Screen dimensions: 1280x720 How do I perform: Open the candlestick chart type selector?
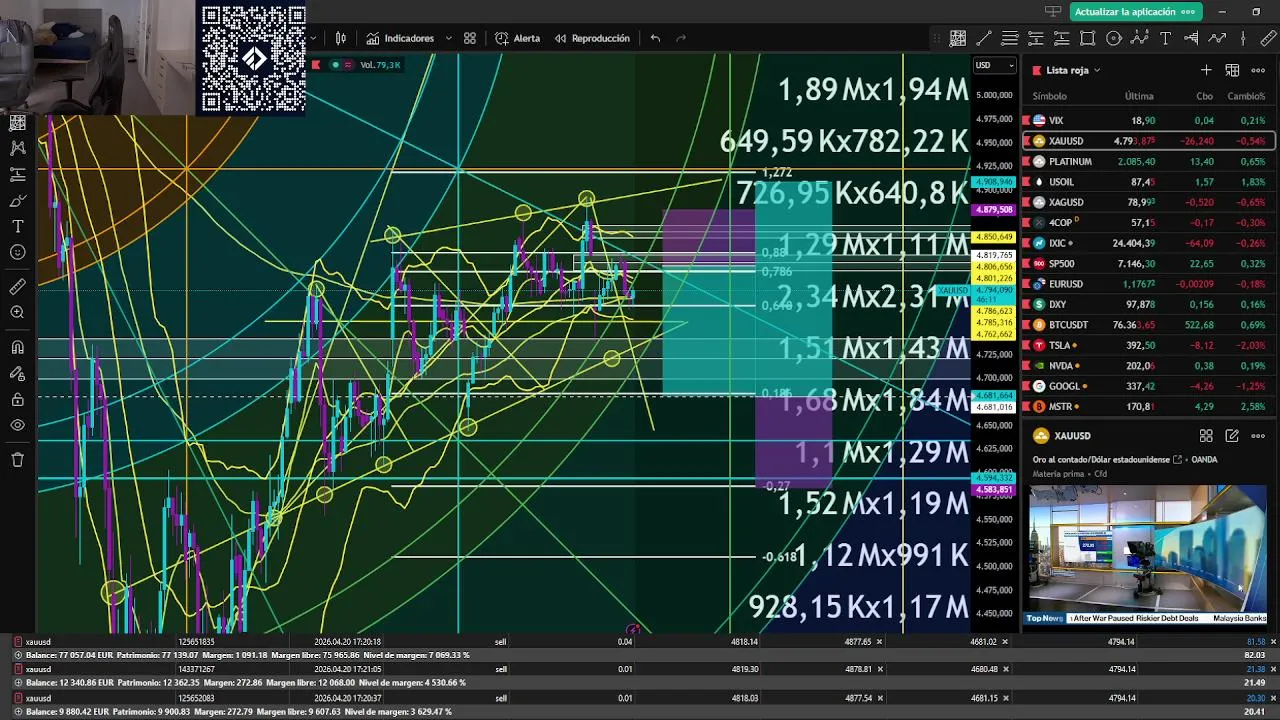point(341,38)
